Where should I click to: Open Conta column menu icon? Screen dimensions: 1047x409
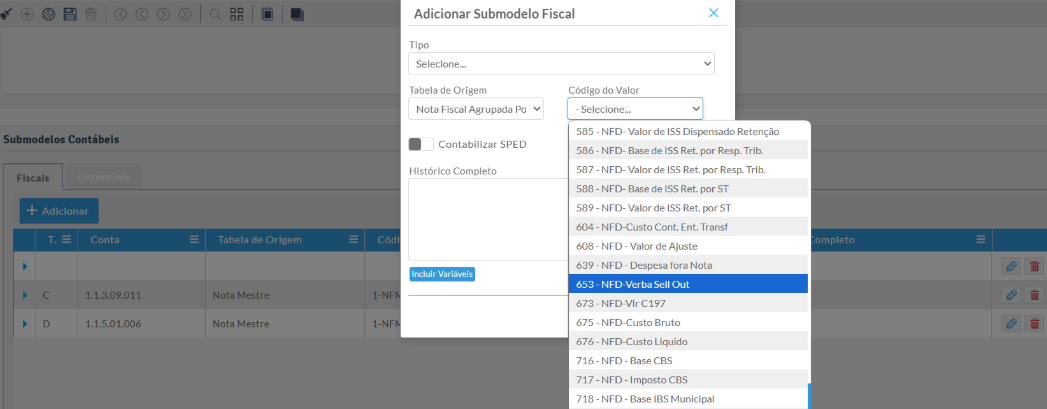click(194, 240)
